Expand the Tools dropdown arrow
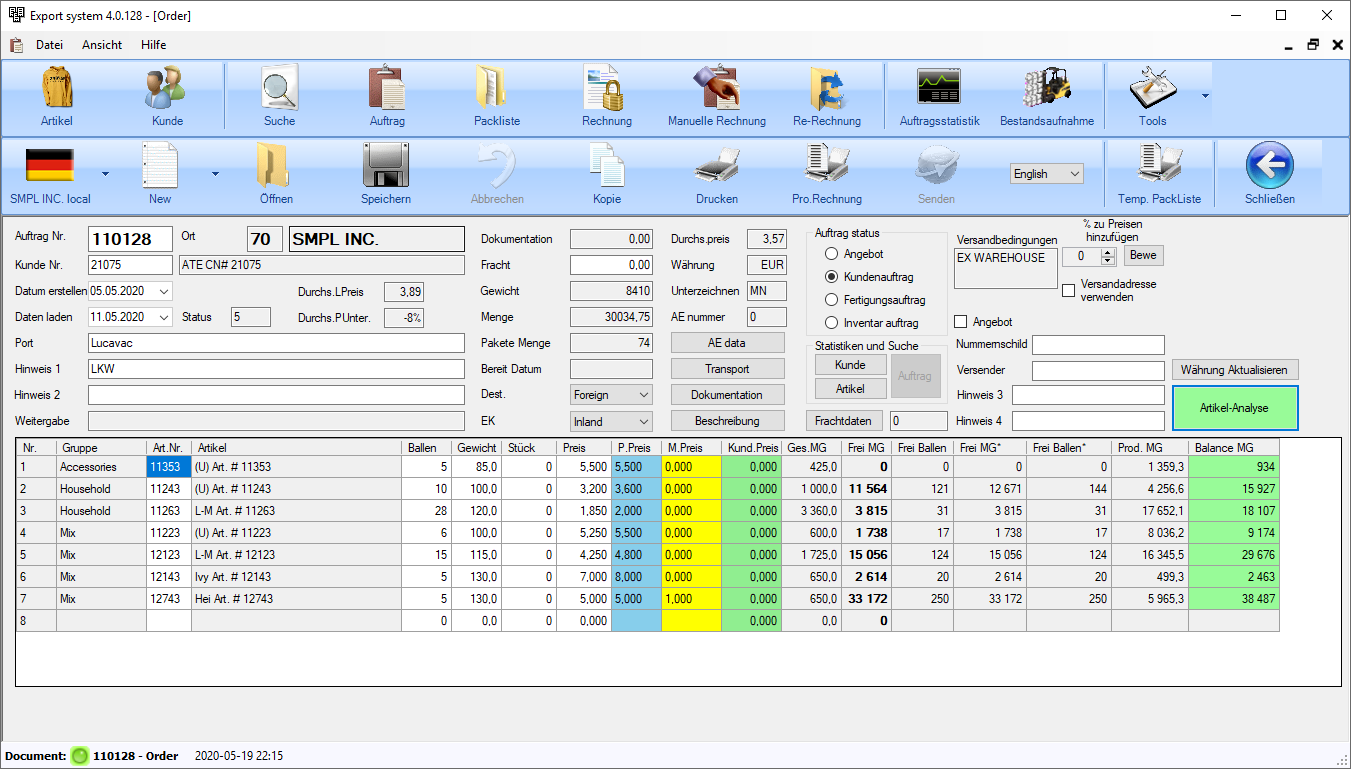This screenshot has height=769, width=1351. pyautogui.click(x=1205, y=97)
